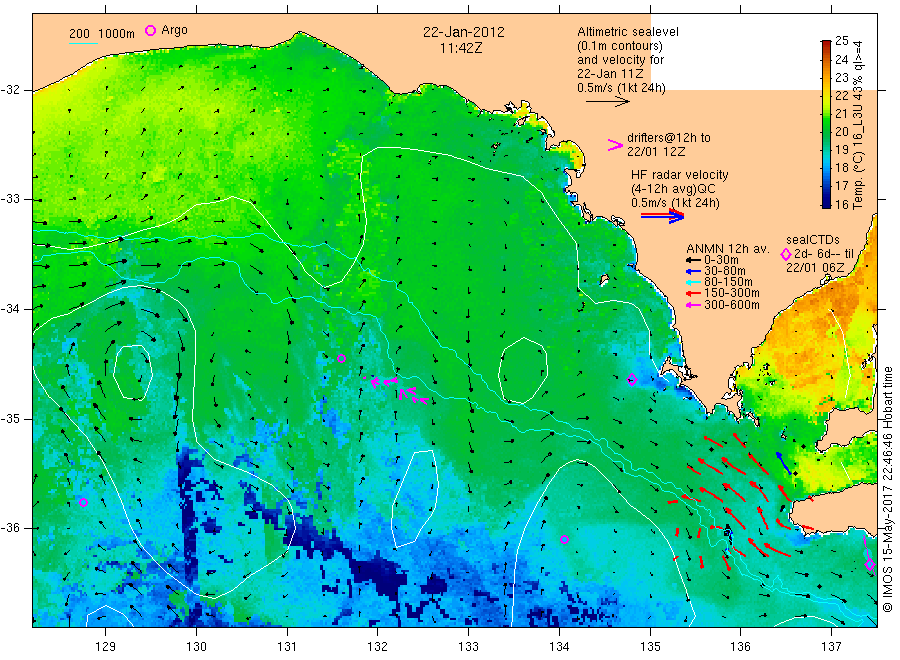900x660 pixels.
Task: Click the latitude label -34
Action: (10, 309)
